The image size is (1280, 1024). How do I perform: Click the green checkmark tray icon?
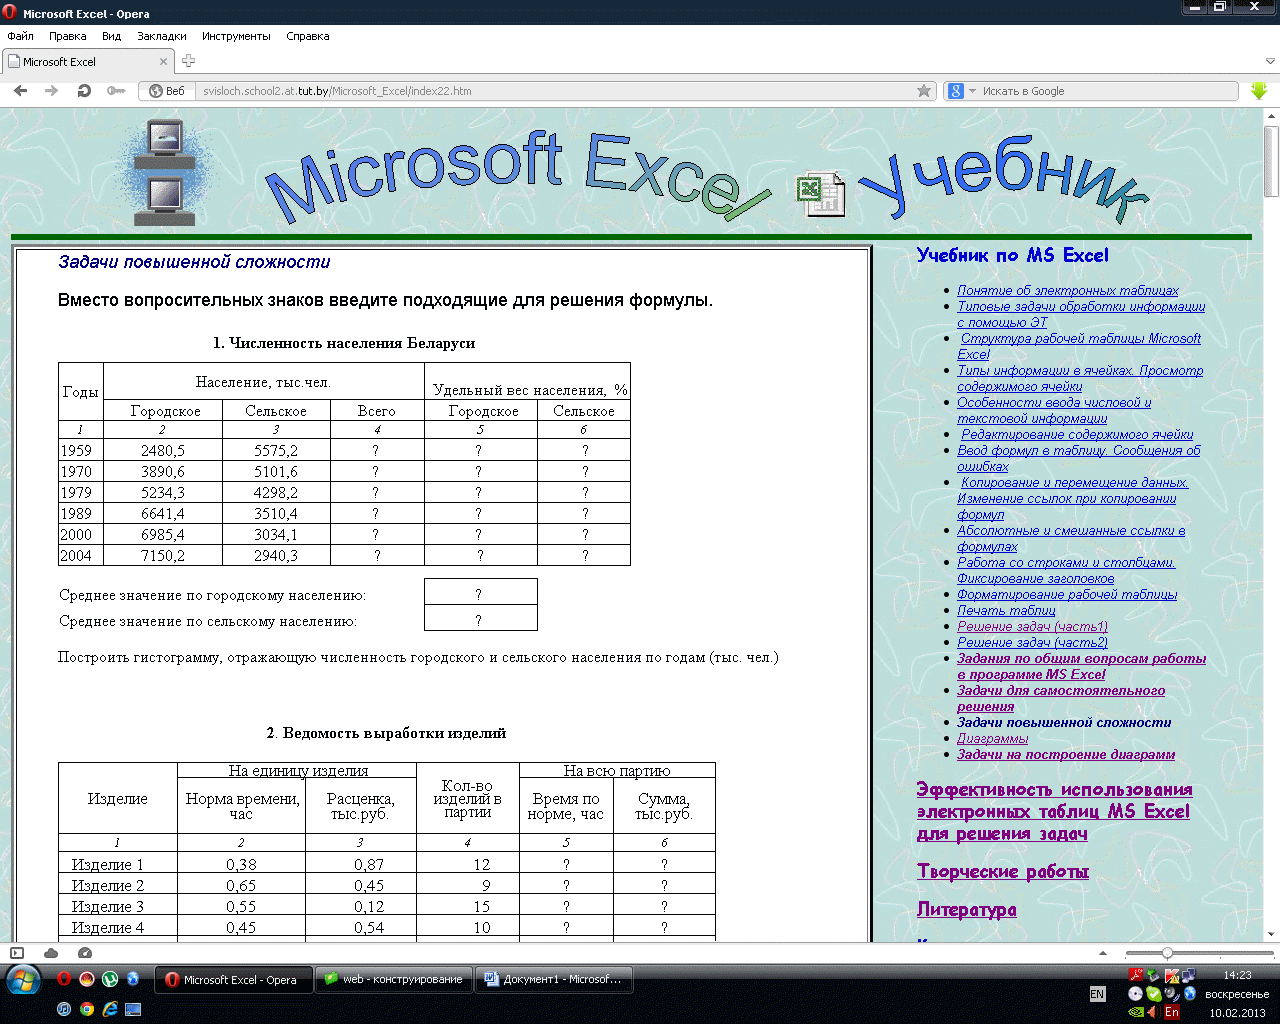1154,993
